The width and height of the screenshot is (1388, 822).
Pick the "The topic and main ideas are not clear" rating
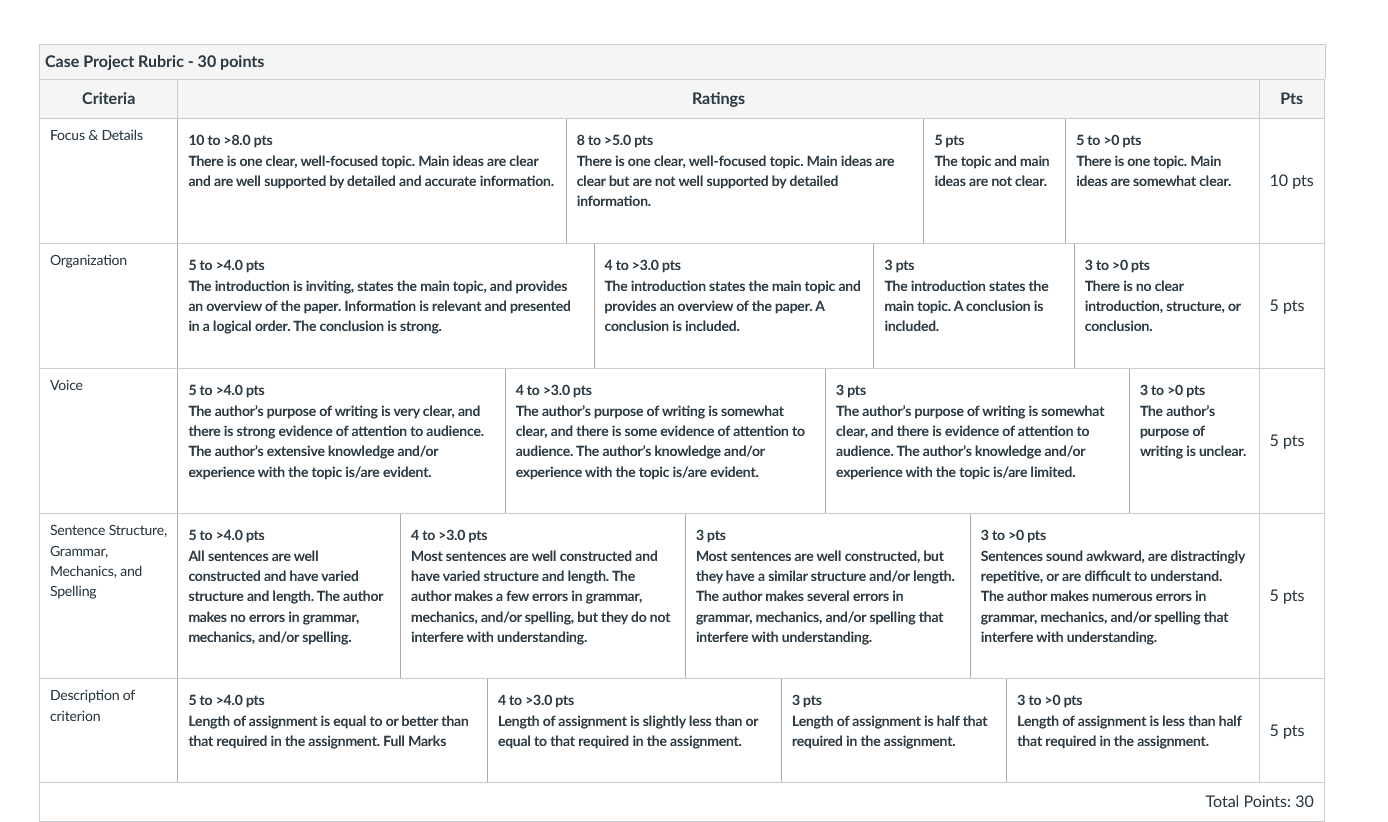click(x=992, y=171)
